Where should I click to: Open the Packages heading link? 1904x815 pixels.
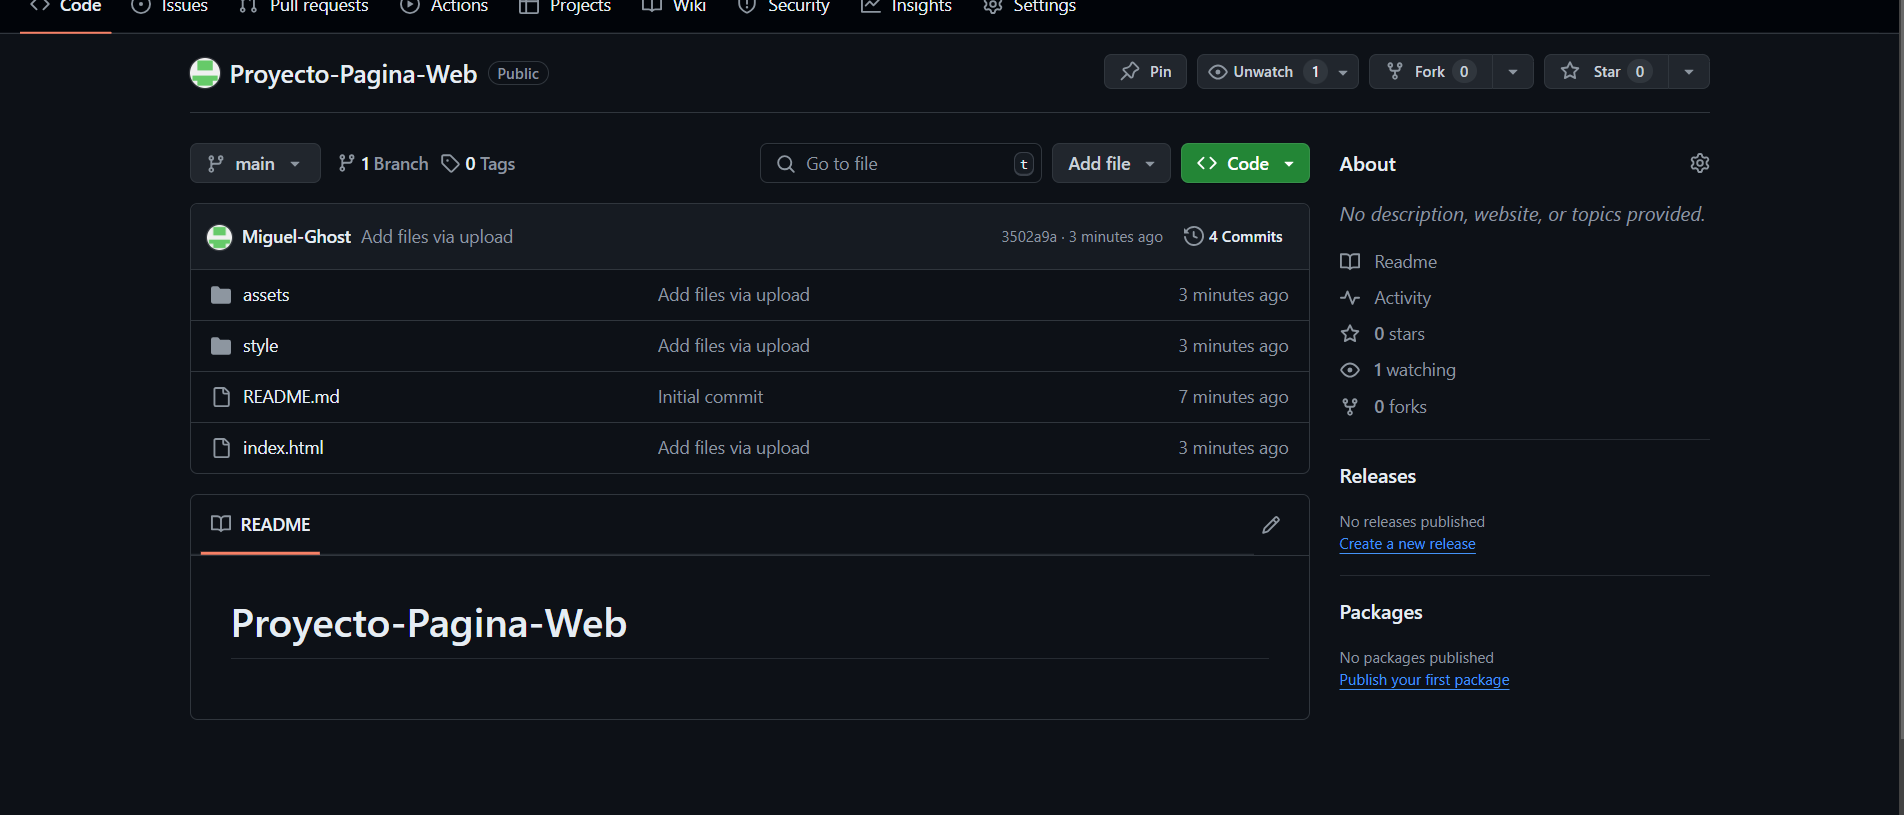pyautogui.click(x=1381, y=613)
